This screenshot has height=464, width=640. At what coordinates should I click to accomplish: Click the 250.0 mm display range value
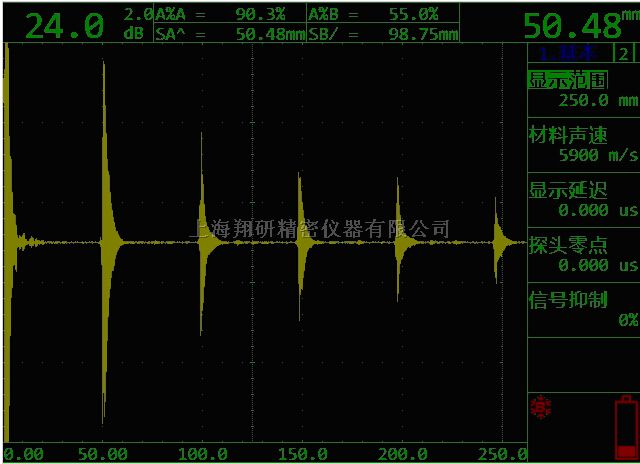tap(598, 100)
